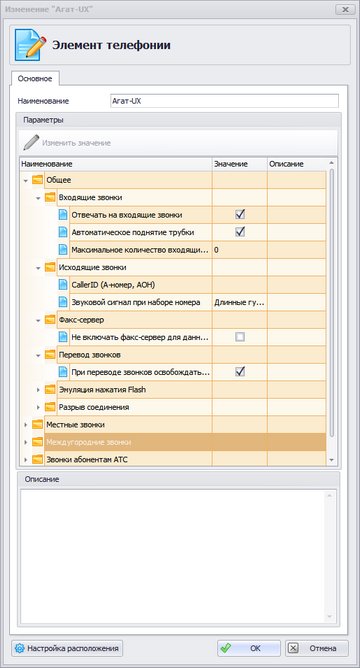This screenshot has width=360, height=668.
Task: Click the folder icon of Входящие звонки
Action: click(x=50, y=197)
